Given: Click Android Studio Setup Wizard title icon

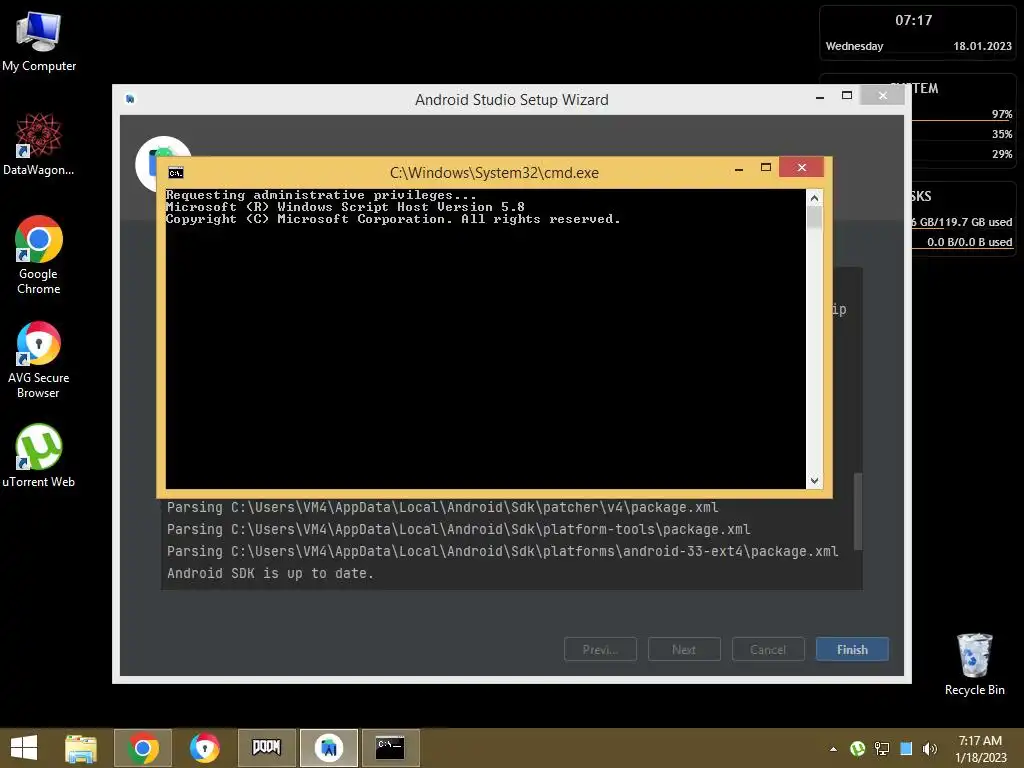Looking at the screenshot, I should pyautogui.click(x=130, y=99).
